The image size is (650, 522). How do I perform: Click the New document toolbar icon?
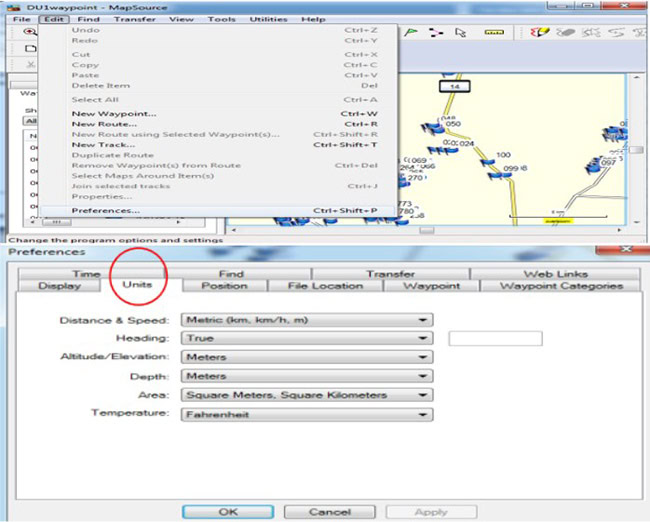pos(31,49)
